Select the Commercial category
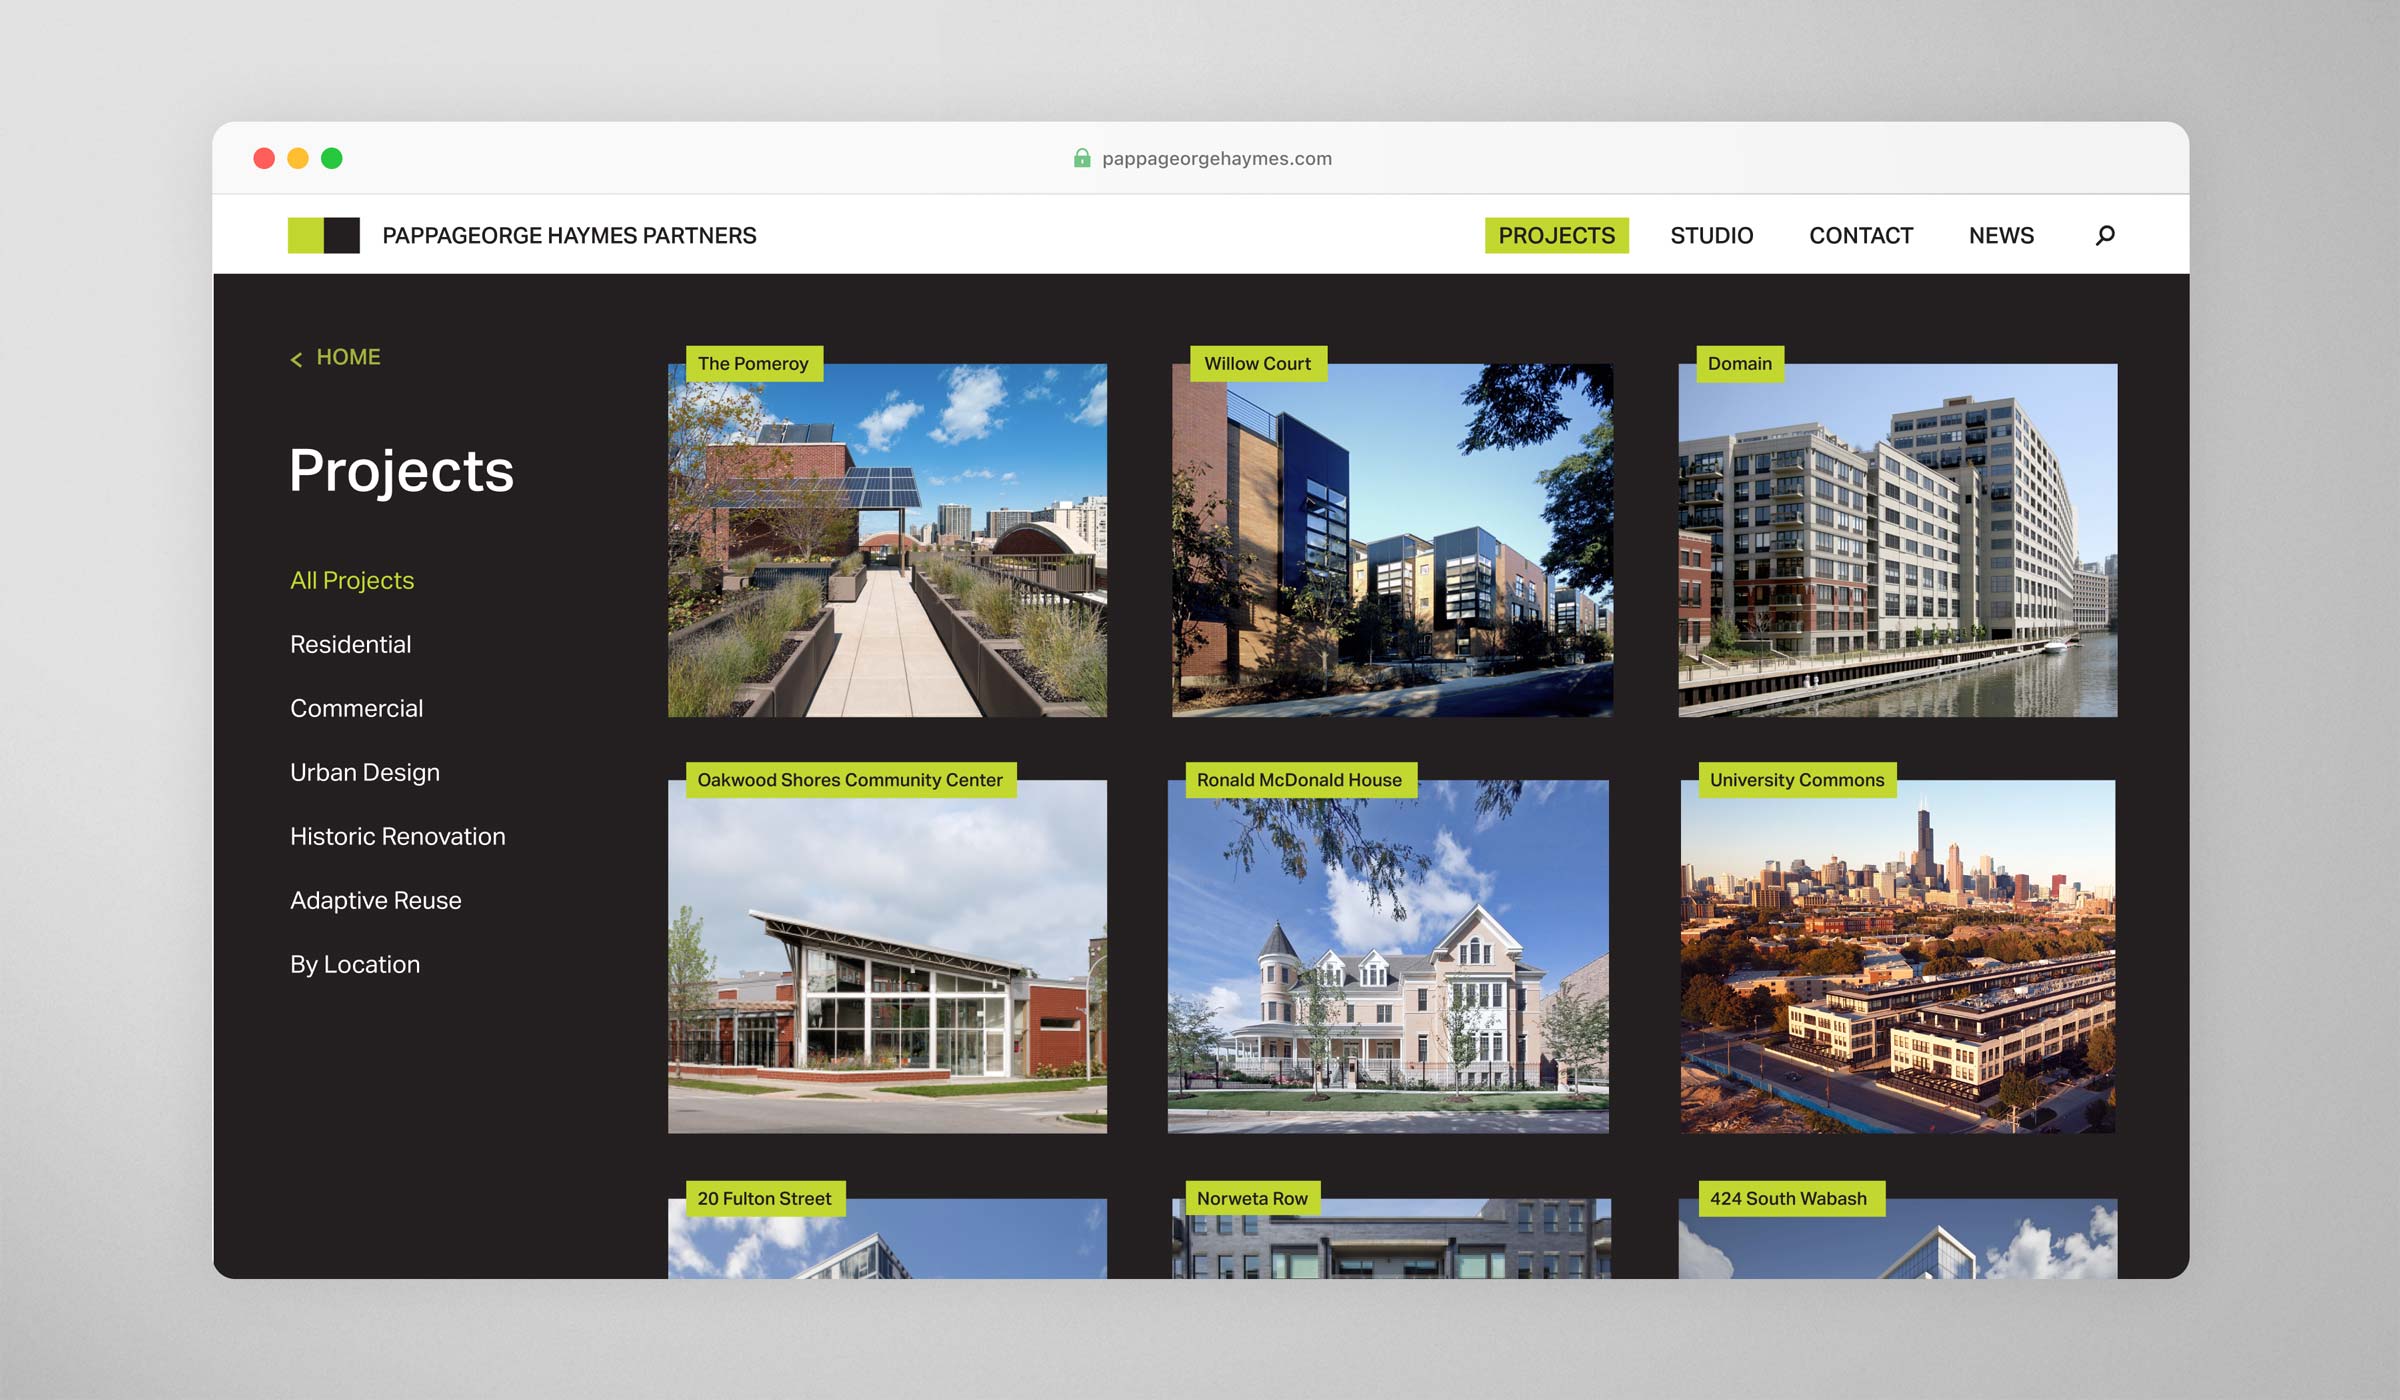 (356, 708)
